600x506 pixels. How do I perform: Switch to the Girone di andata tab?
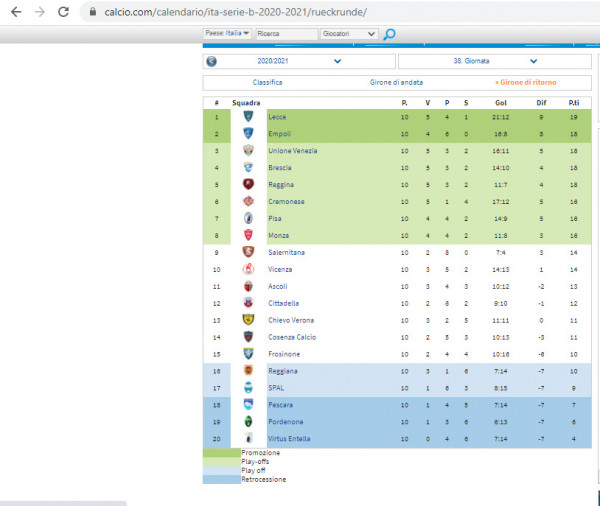click(396, 82)
